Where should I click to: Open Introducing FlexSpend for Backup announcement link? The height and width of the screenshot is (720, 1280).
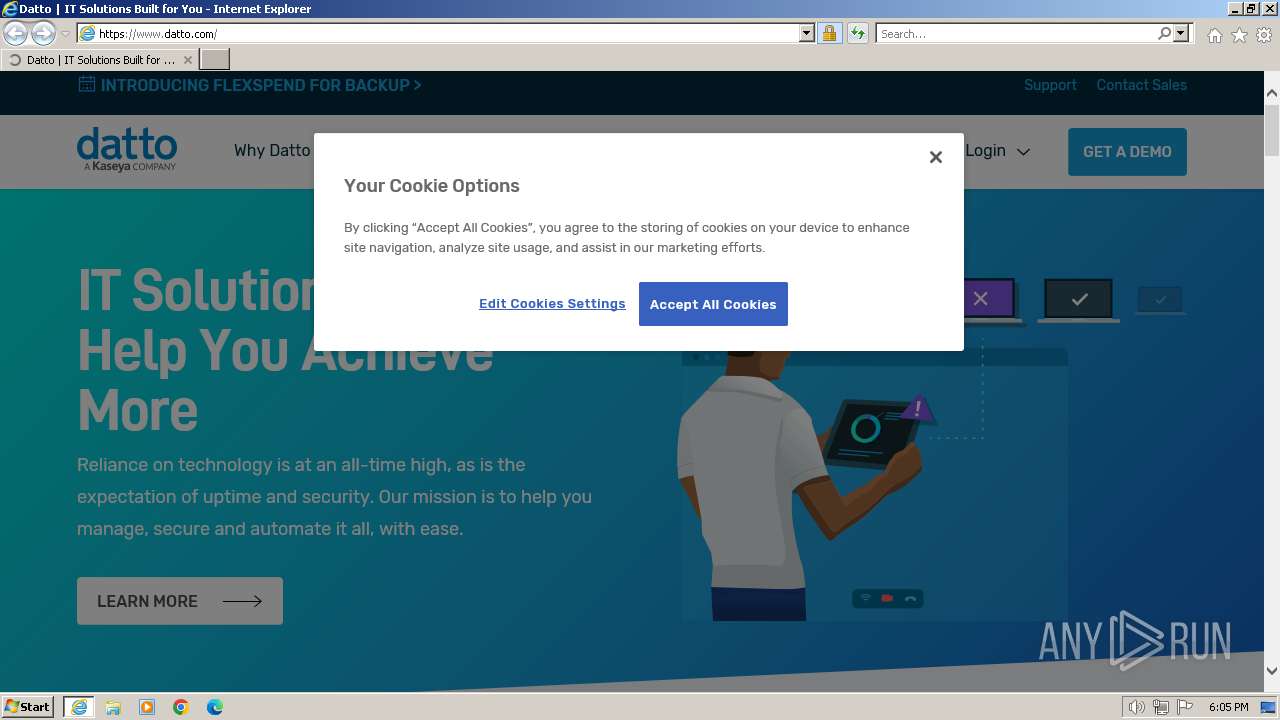click(261, 85)
